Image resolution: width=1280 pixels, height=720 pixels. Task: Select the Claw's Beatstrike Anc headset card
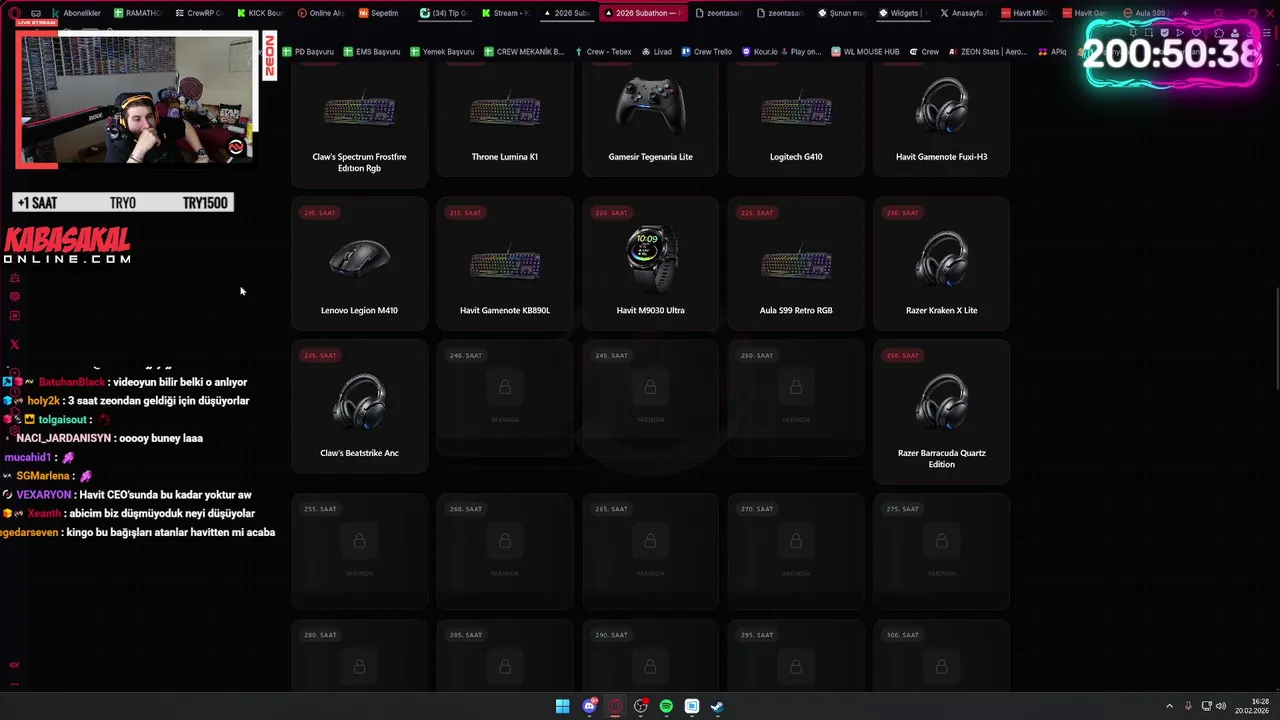point(359,406)
